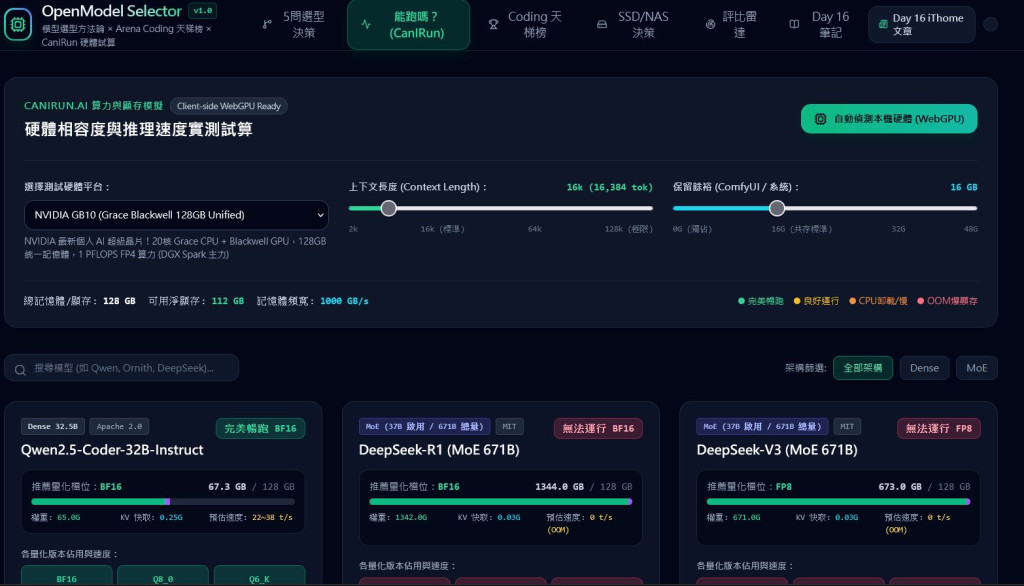Click the model search input field
Viewport: 1024px width, 586px height.
122,368
